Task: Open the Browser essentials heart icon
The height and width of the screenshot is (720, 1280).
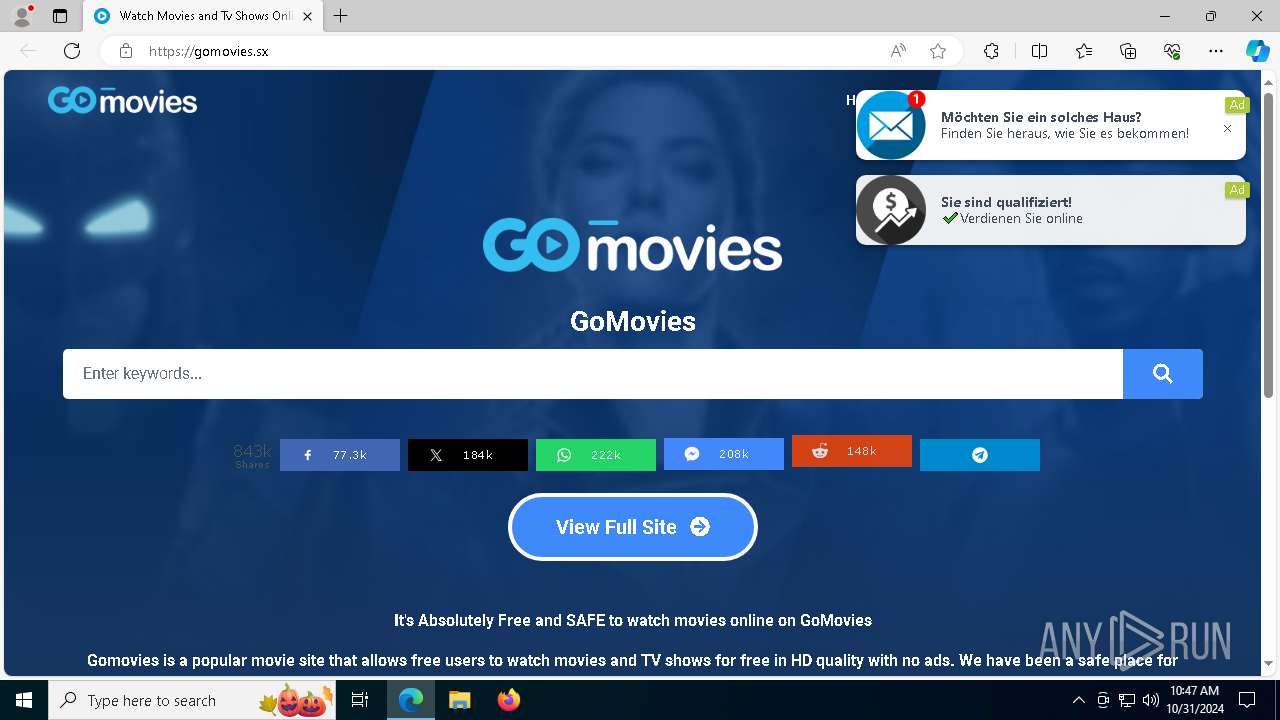Action: (x=1172, y=51)
